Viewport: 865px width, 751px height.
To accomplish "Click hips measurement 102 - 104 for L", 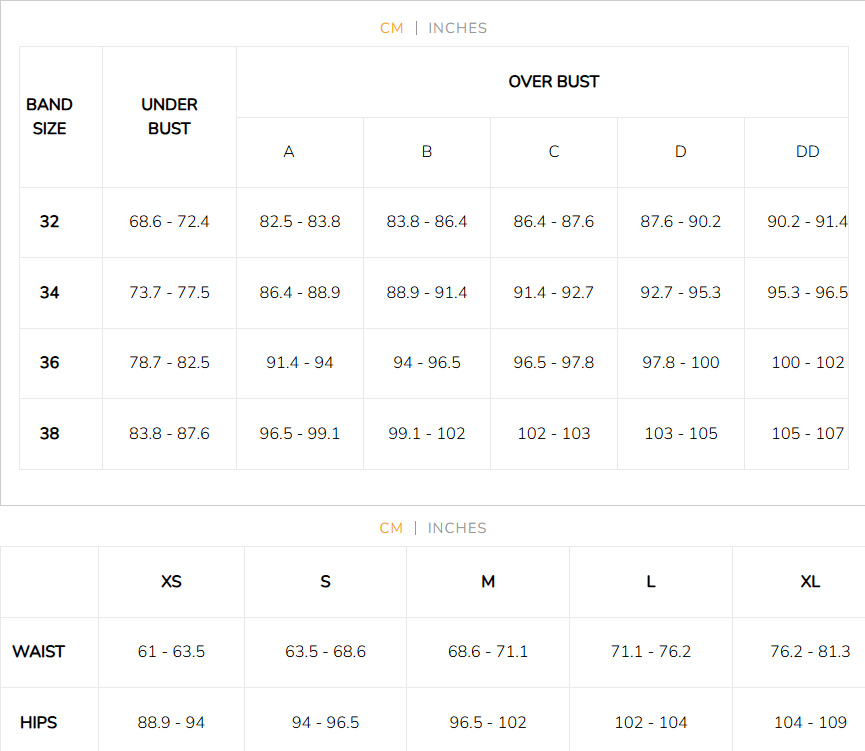I will (x=651, y=722).
